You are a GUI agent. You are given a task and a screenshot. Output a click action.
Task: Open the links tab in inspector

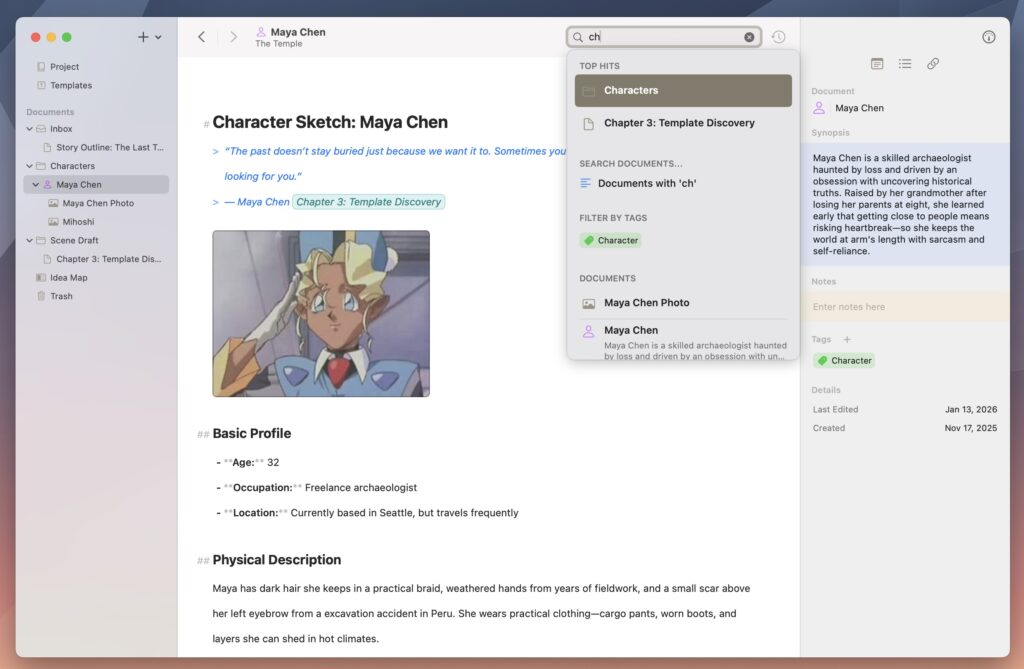pos(933,64)
